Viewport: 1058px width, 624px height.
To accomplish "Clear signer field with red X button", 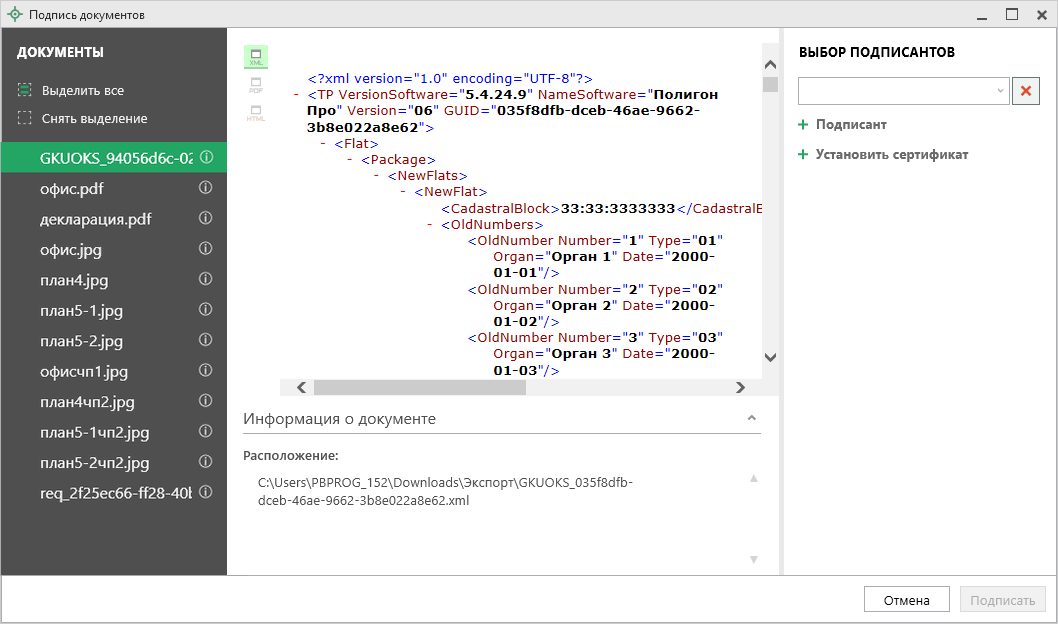I will [x=1026, y=91].
